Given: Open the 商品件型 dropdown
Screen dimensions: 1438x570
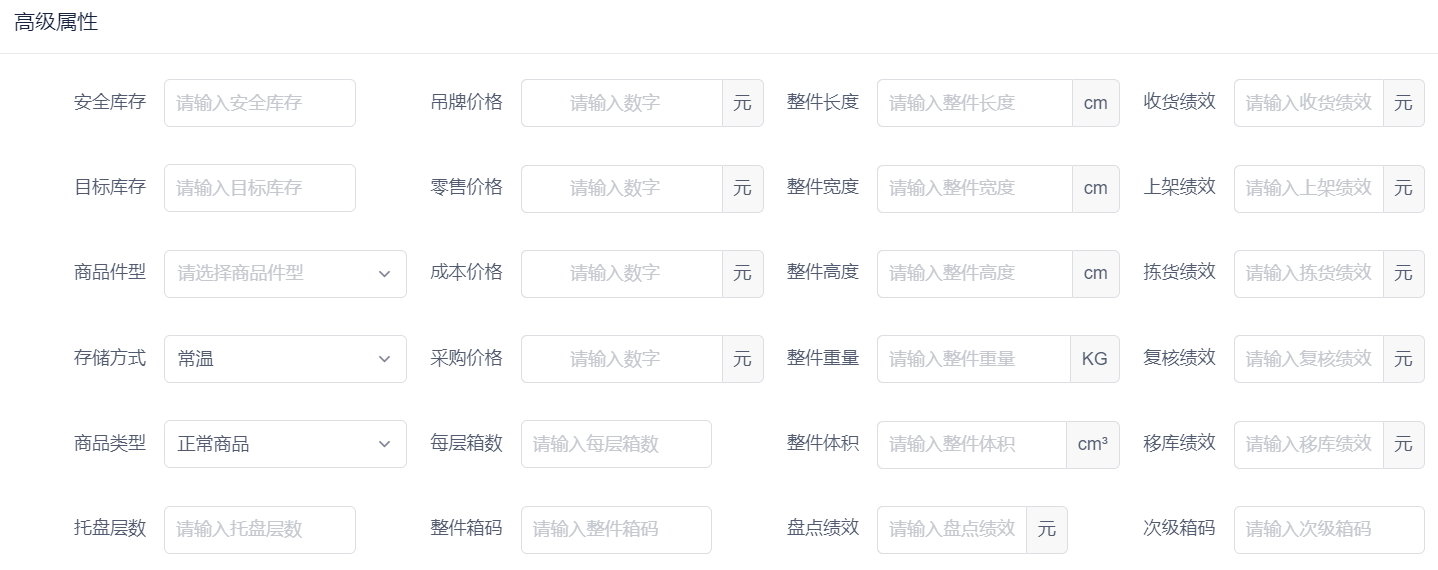Looking at the screenshot, I should point(285,274).
